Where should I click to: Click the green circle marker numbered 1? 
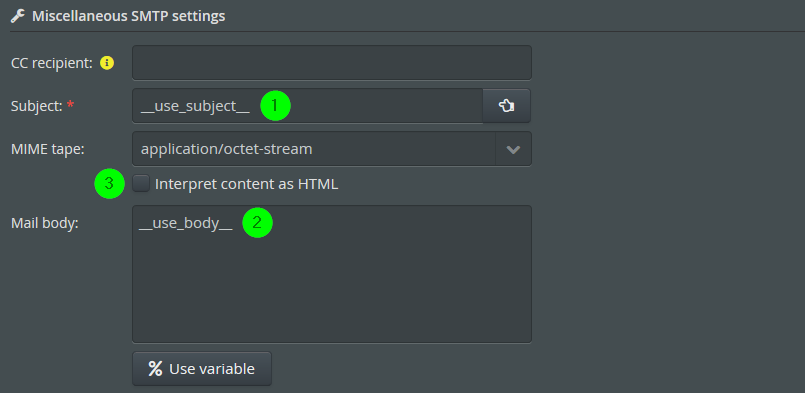pyautogui.click(x=275, y=106)
